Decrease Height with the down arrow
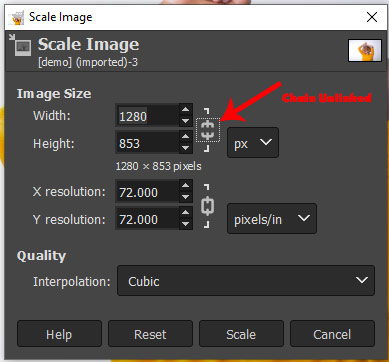Viewport: 389px width, 362px height. point(186,148)
